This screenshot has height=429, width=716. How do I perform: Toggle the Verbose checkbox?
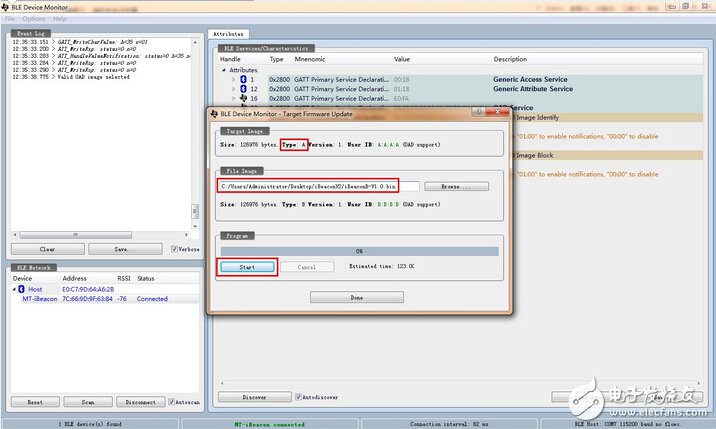coord(174,249)
